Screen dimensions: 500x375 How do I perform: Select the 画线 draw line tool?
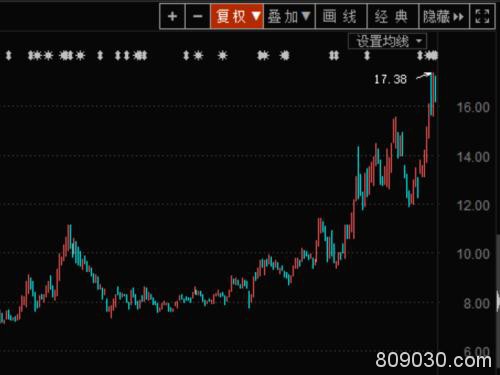click(341, 16)
